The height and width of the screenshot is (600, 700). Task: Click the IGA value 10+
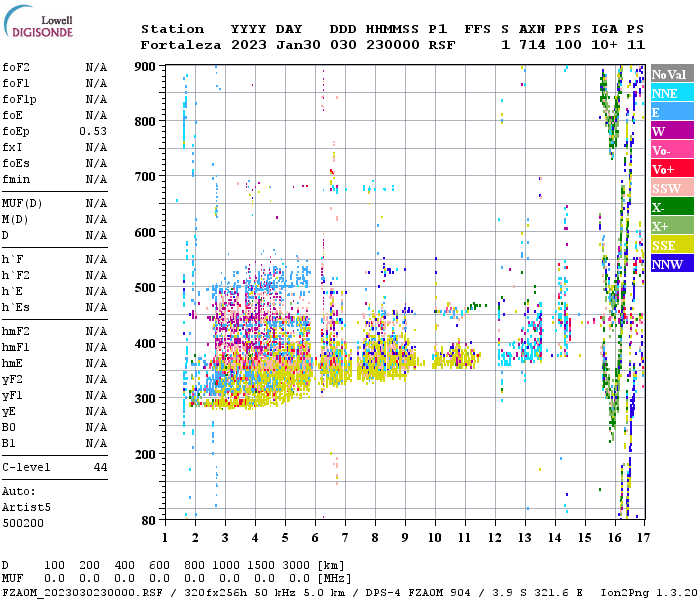(x=604, y=45)
